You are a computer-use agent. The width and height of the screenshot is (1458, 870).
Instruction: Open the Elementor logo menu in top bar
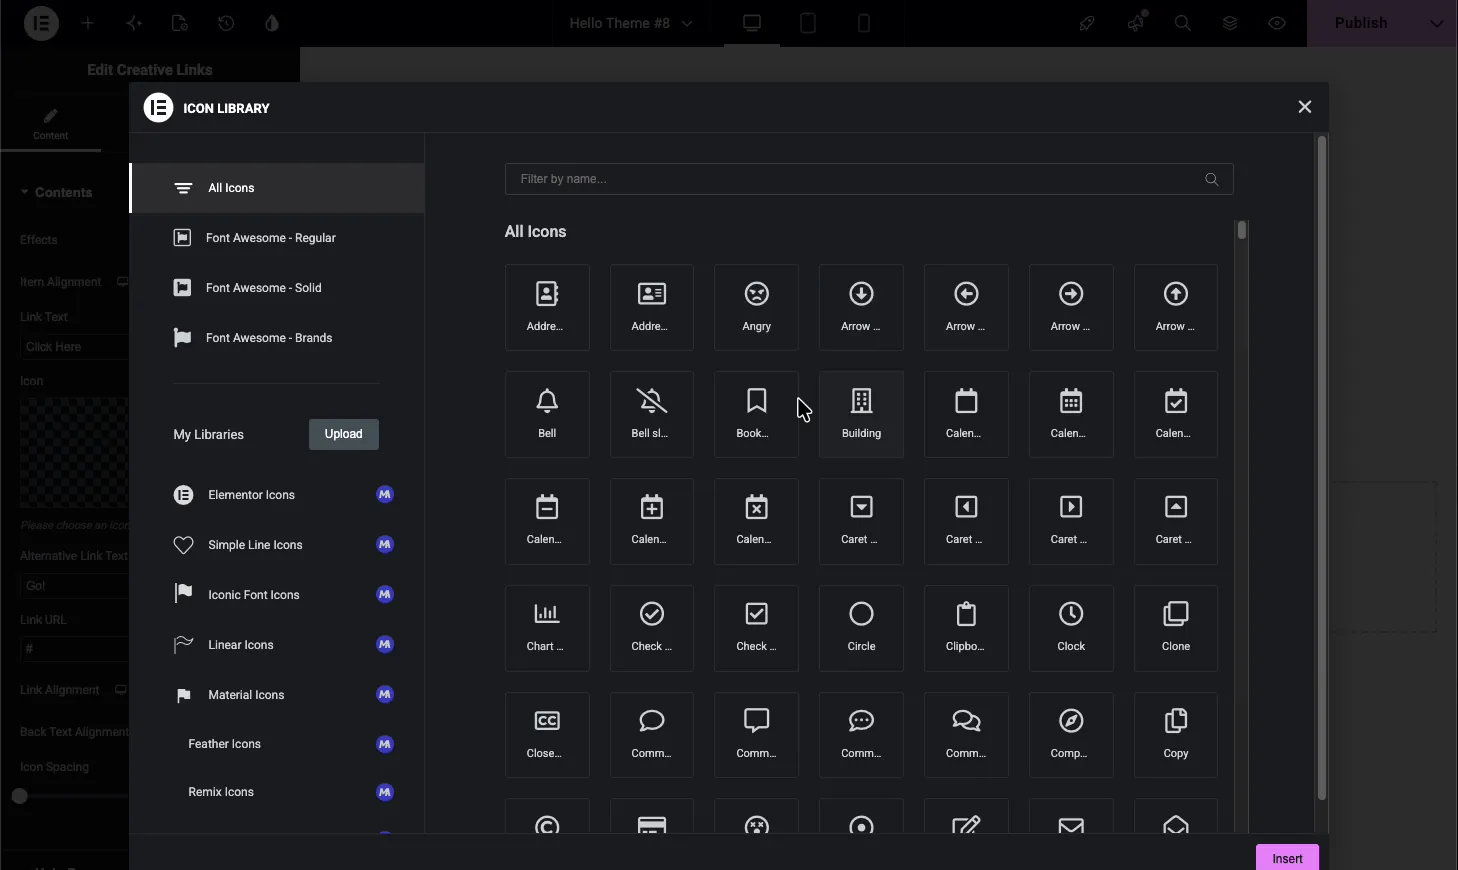pyautogui.click(x=41, y=23)
